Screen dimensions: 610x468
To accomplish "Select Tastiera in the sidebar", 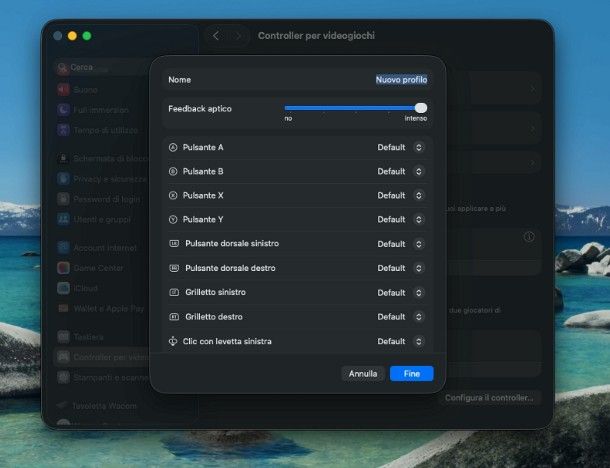I will pos(88,337).
